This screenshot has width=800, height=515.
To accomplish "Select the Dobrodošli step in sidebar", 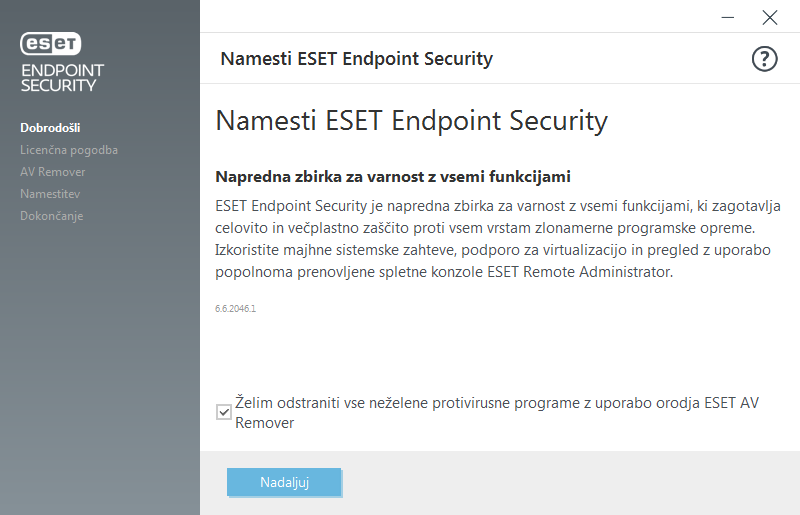I will click(51, 128).
